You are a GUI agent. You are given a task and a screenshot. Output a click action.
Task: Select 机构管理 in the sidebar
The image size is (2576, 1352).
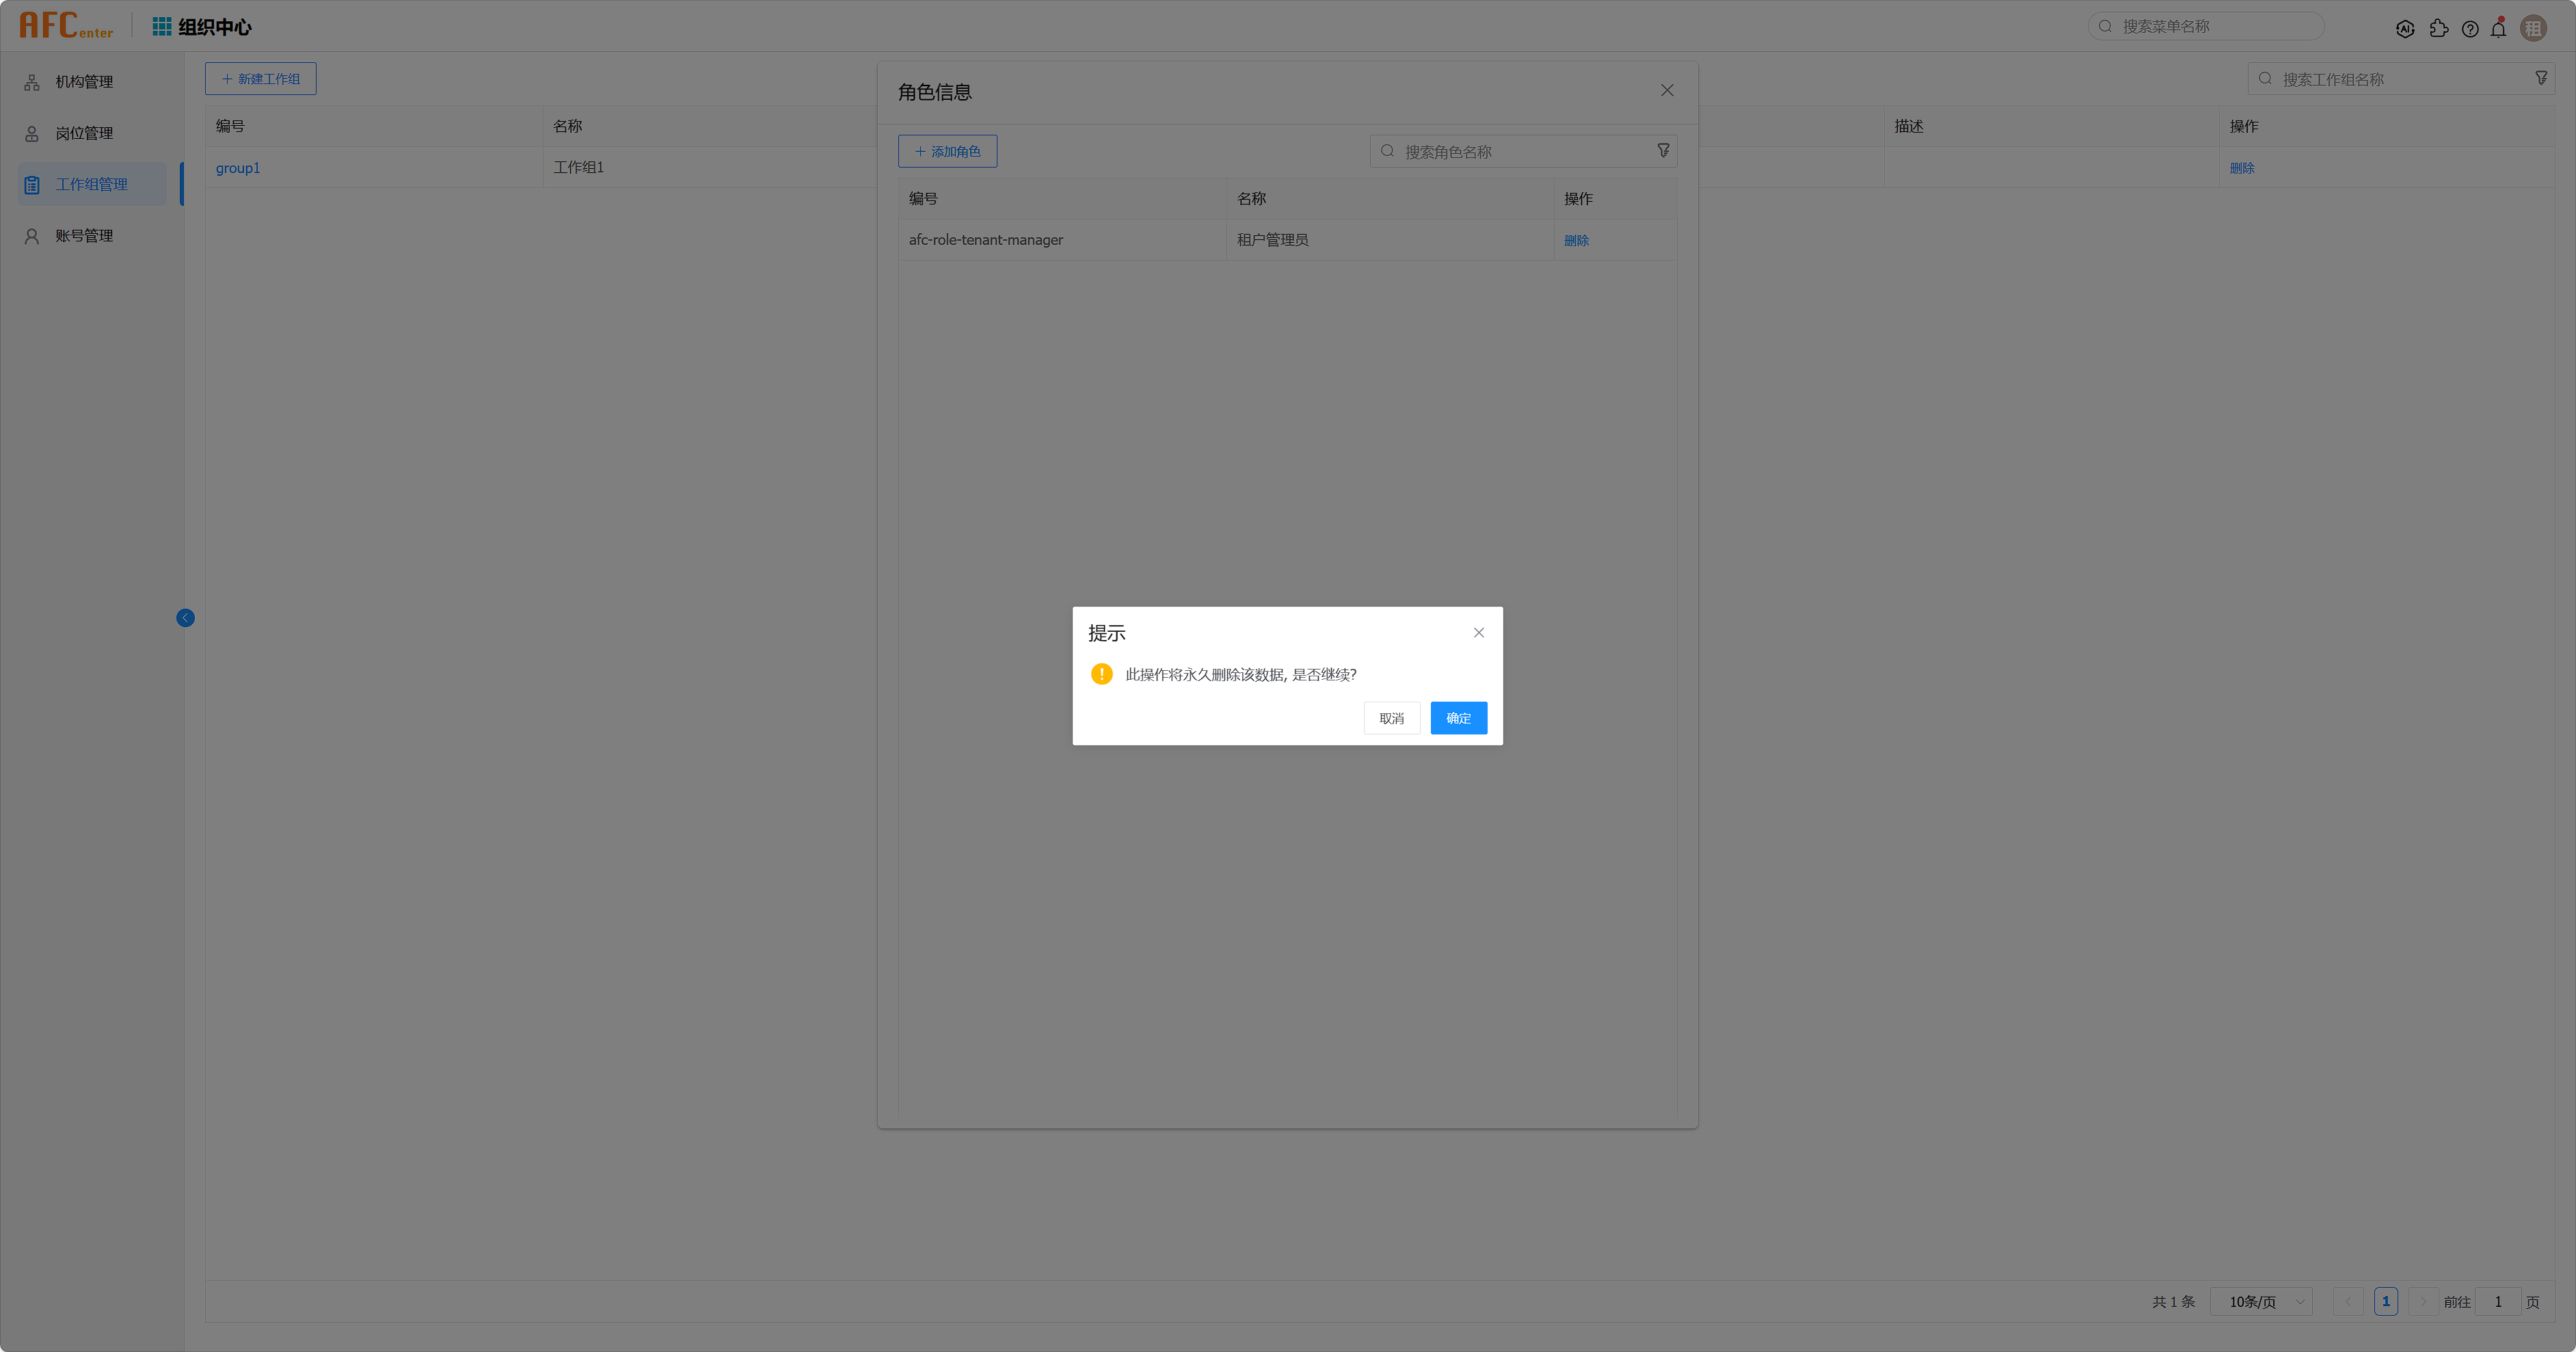click(84, 82)
